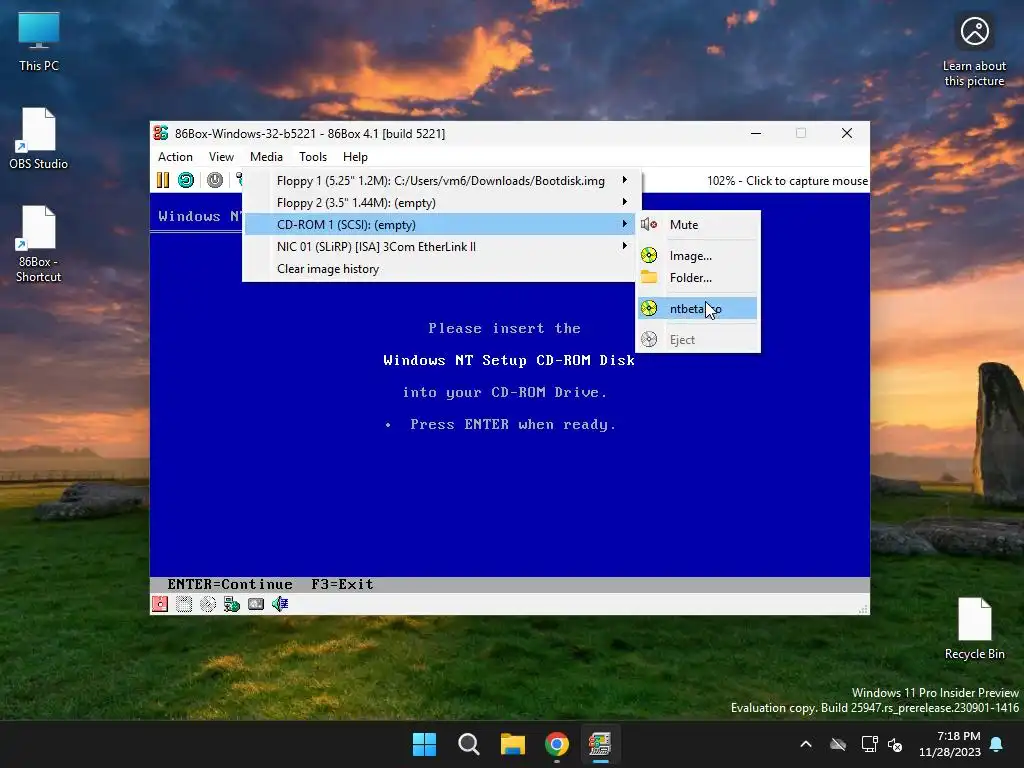Click the 86Box title bar app icon
This screenshot has height=768, width=1024.
coord(161,133)
